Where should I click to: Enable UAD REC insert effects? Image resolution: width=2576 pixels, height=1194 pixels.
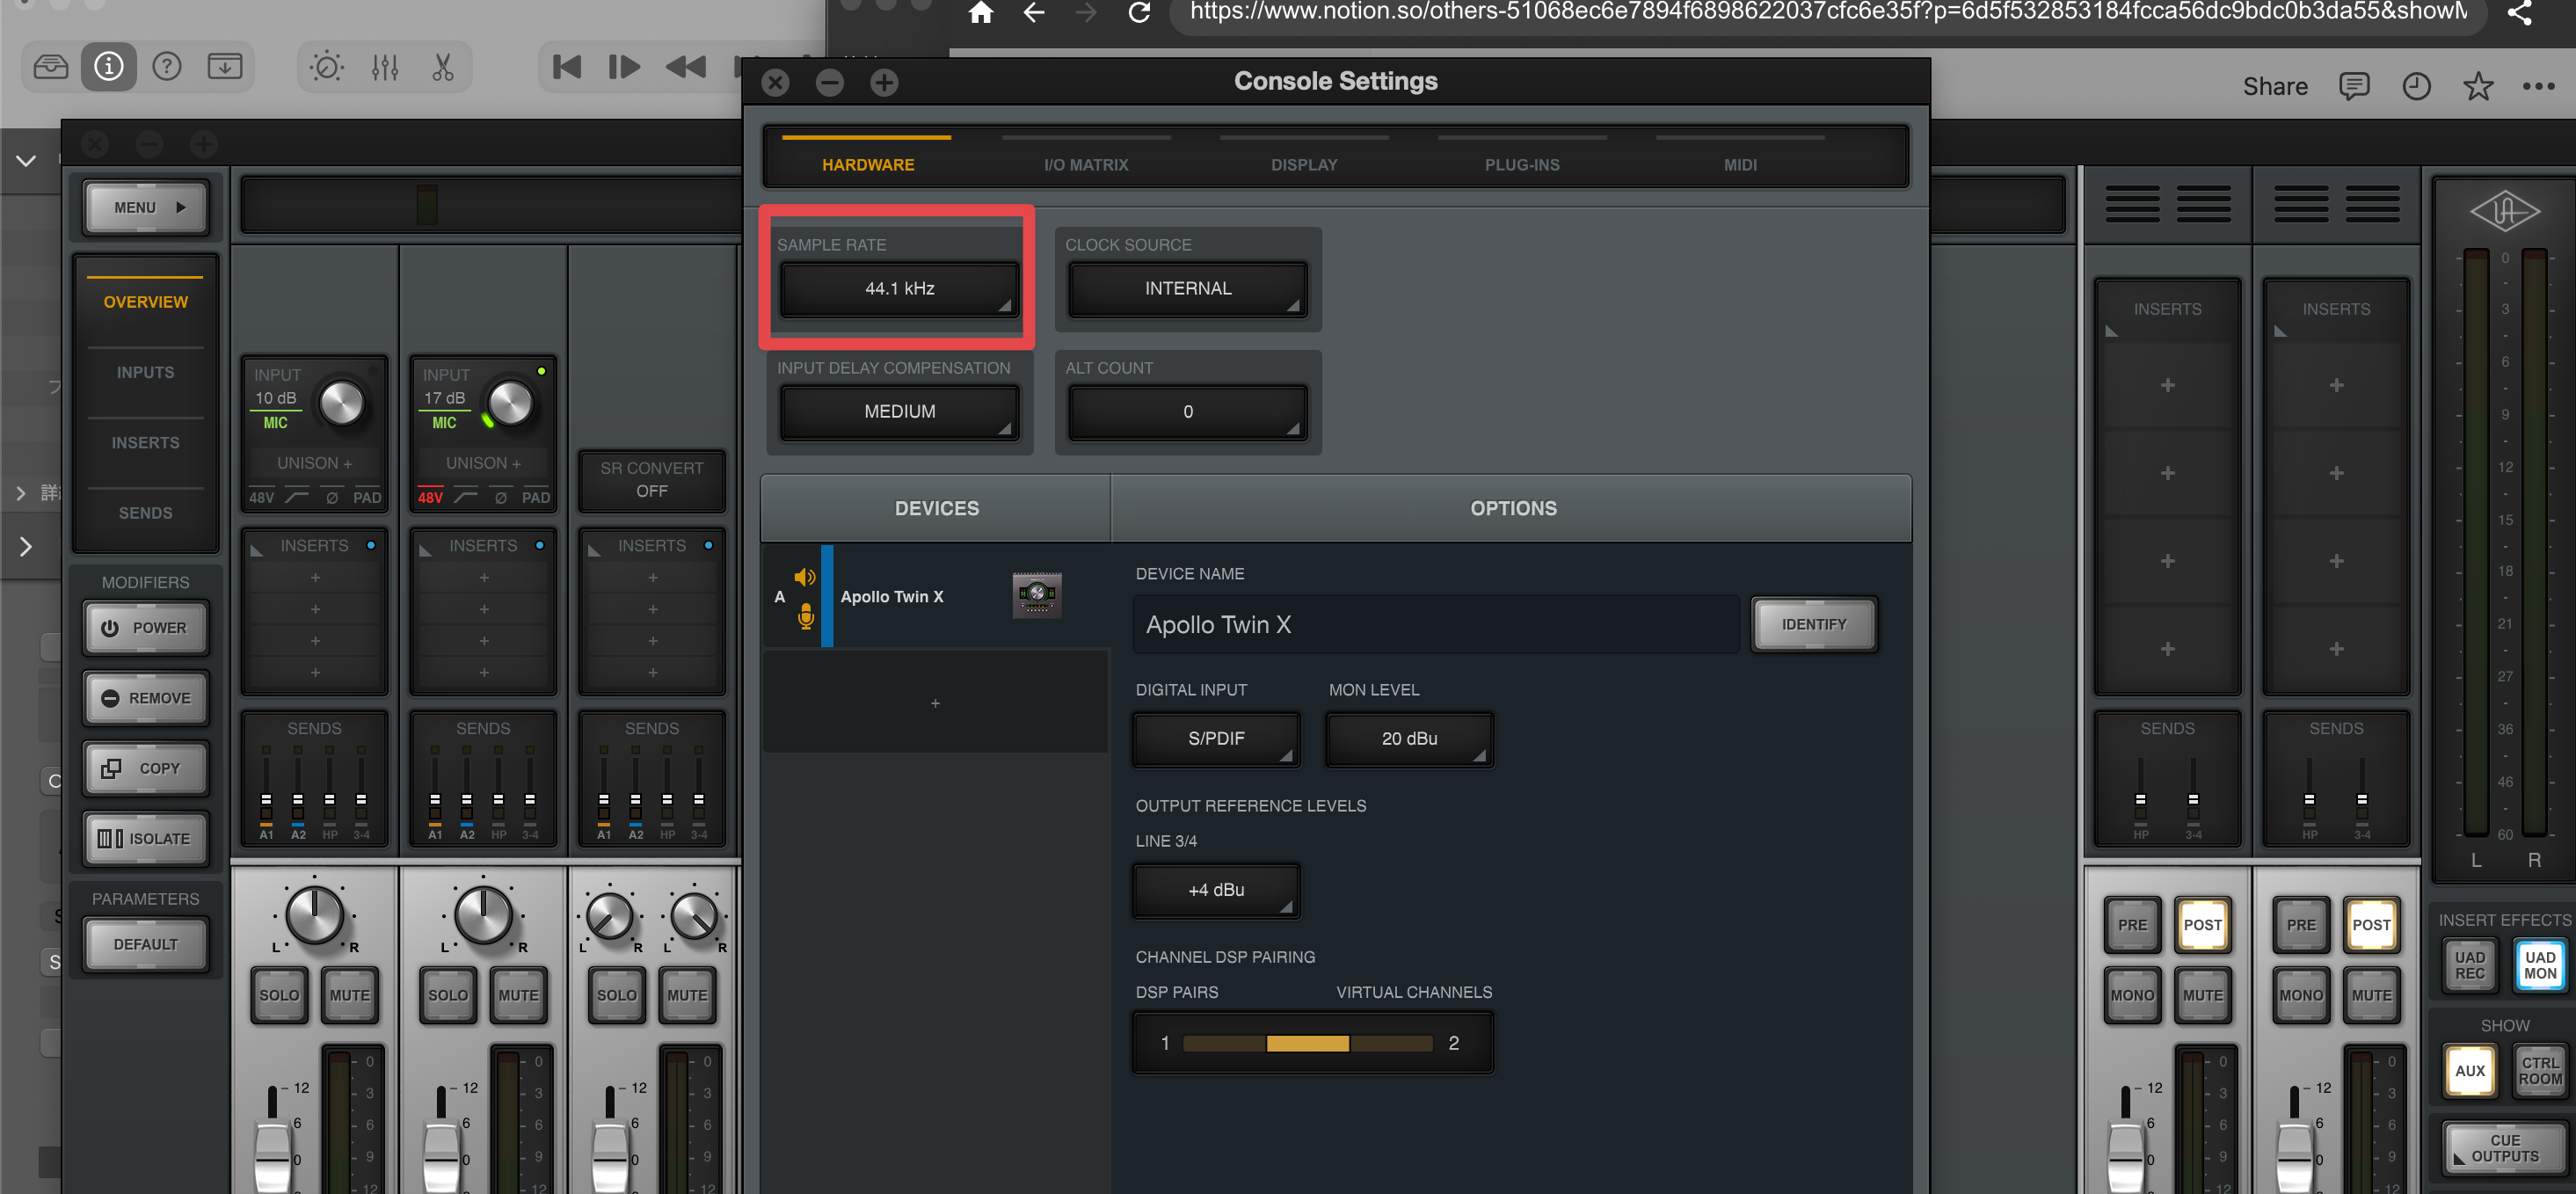point(2469,965)
